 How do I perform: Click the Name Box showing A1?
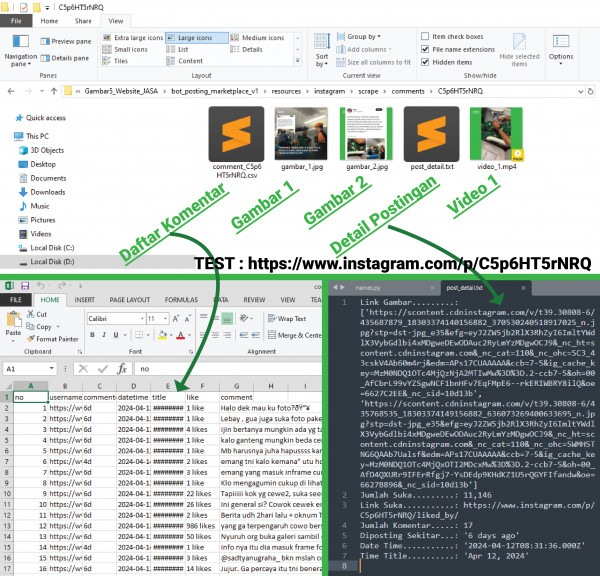tap(29, 369)
